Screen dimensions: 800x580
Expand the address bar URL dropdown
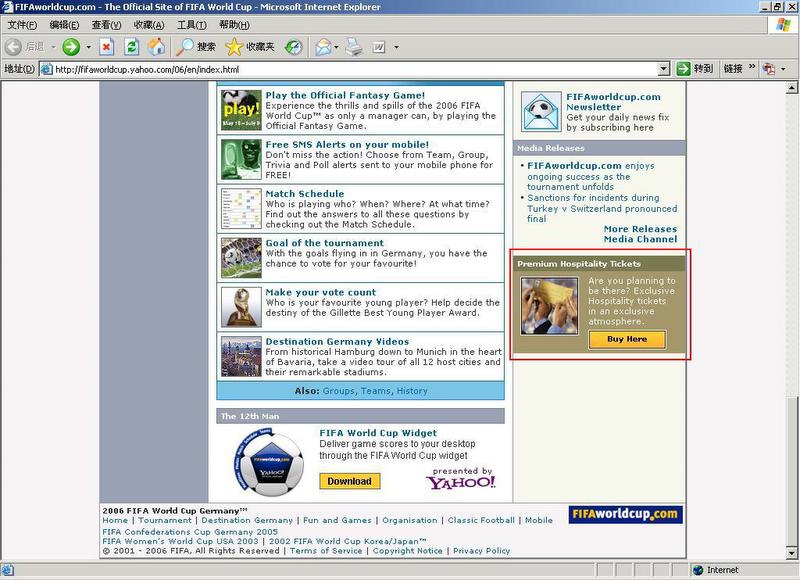tap(663, 69)
